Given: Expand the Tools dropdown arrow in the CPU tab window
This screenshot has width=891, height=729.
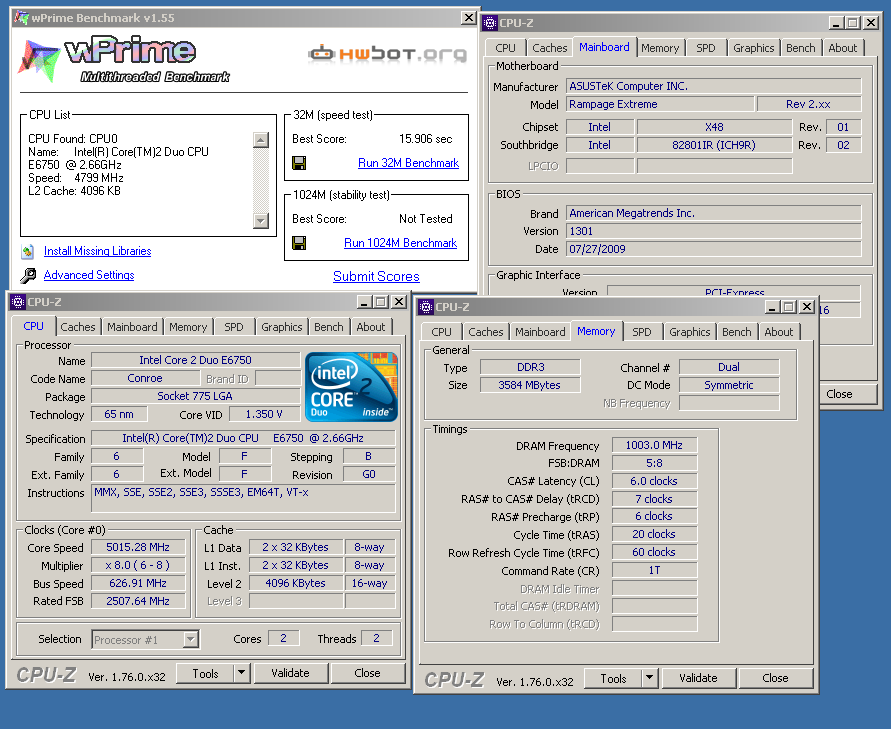Looking at the screenshot, I should pos(241,674).
